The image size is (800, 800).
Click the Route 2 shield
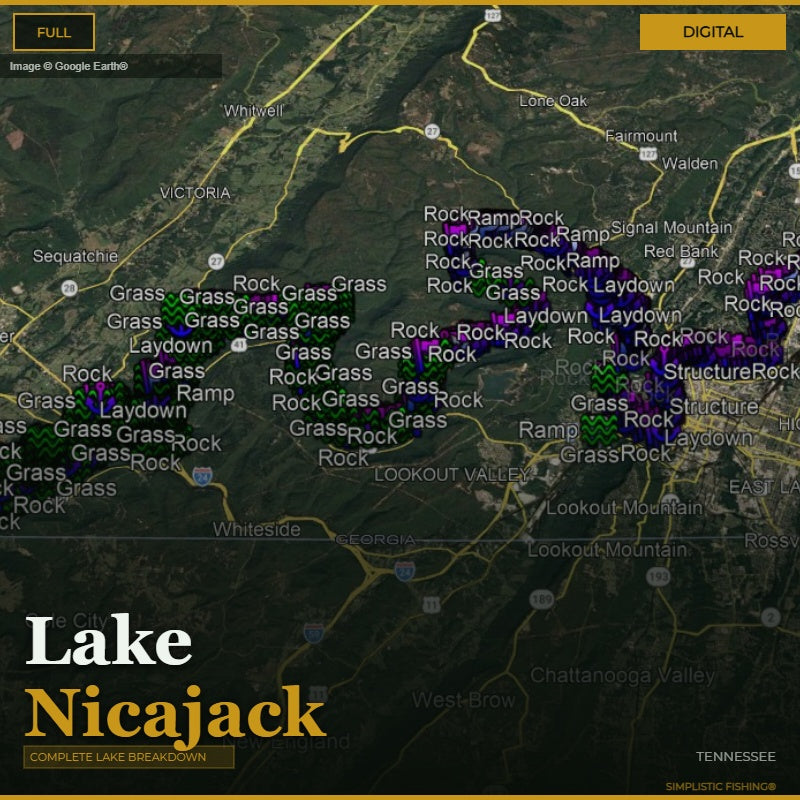[x=771, y=618]
